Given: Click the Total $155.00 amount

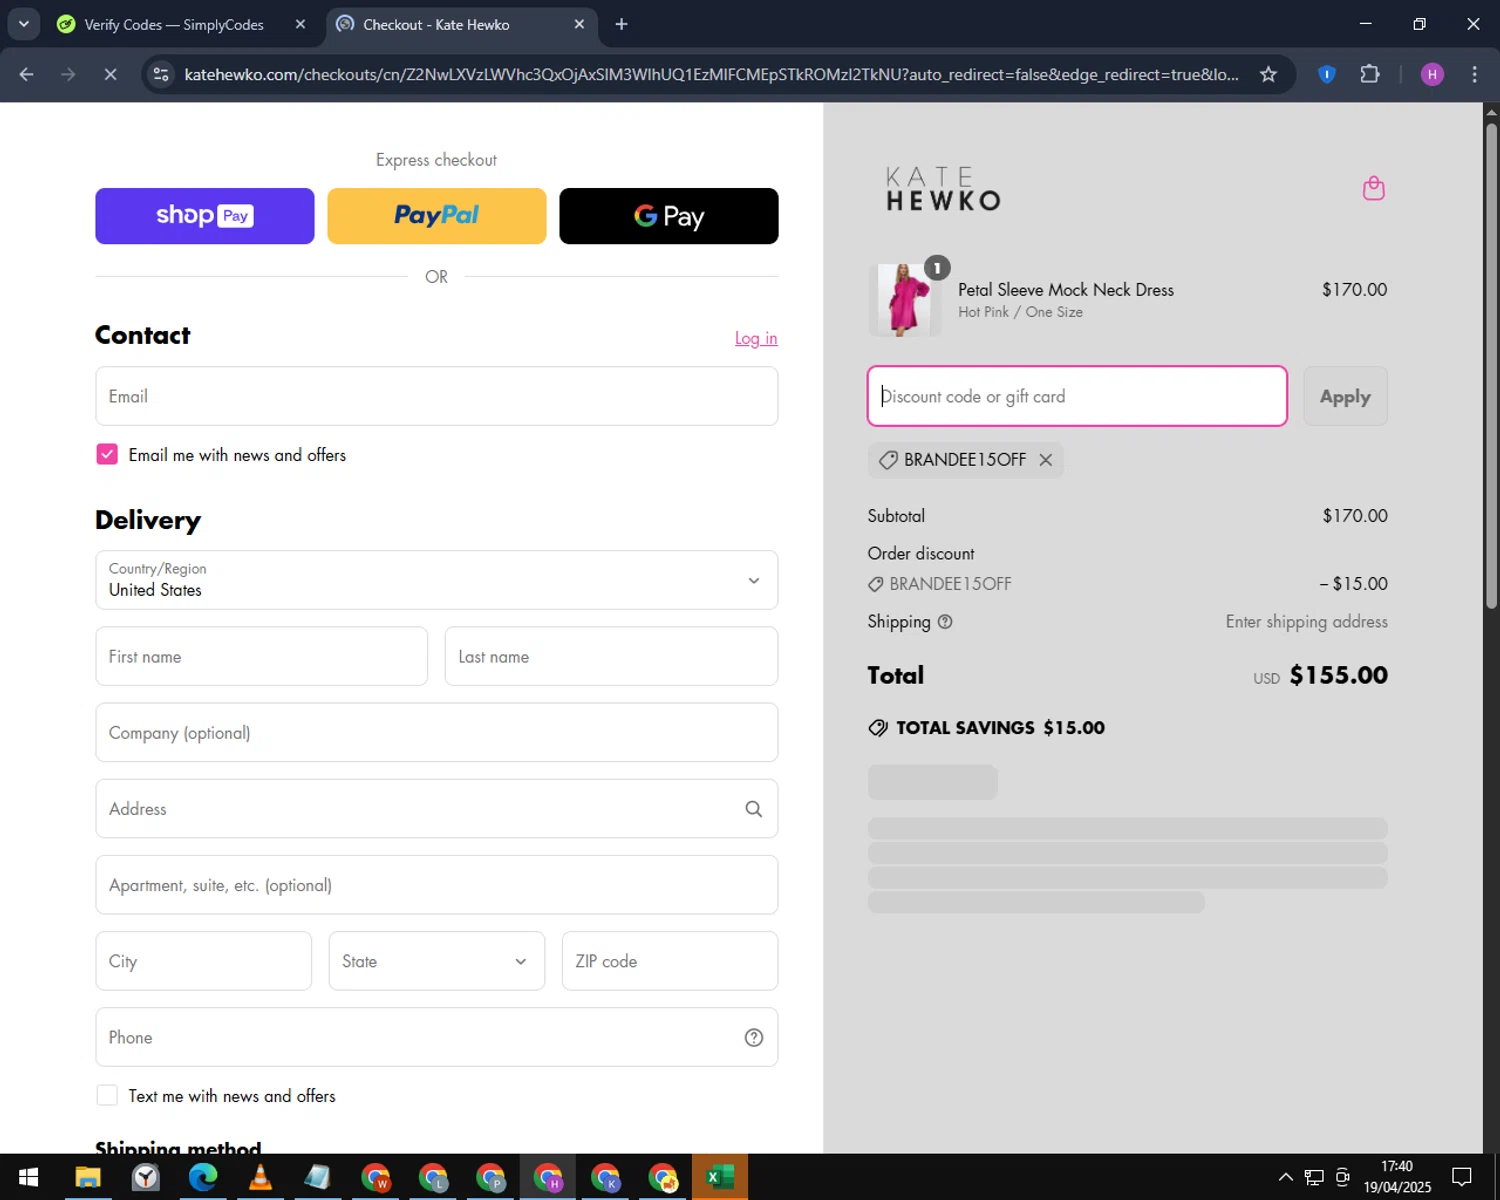Looking at the screenshot, I should click(x=1338, y=676).
